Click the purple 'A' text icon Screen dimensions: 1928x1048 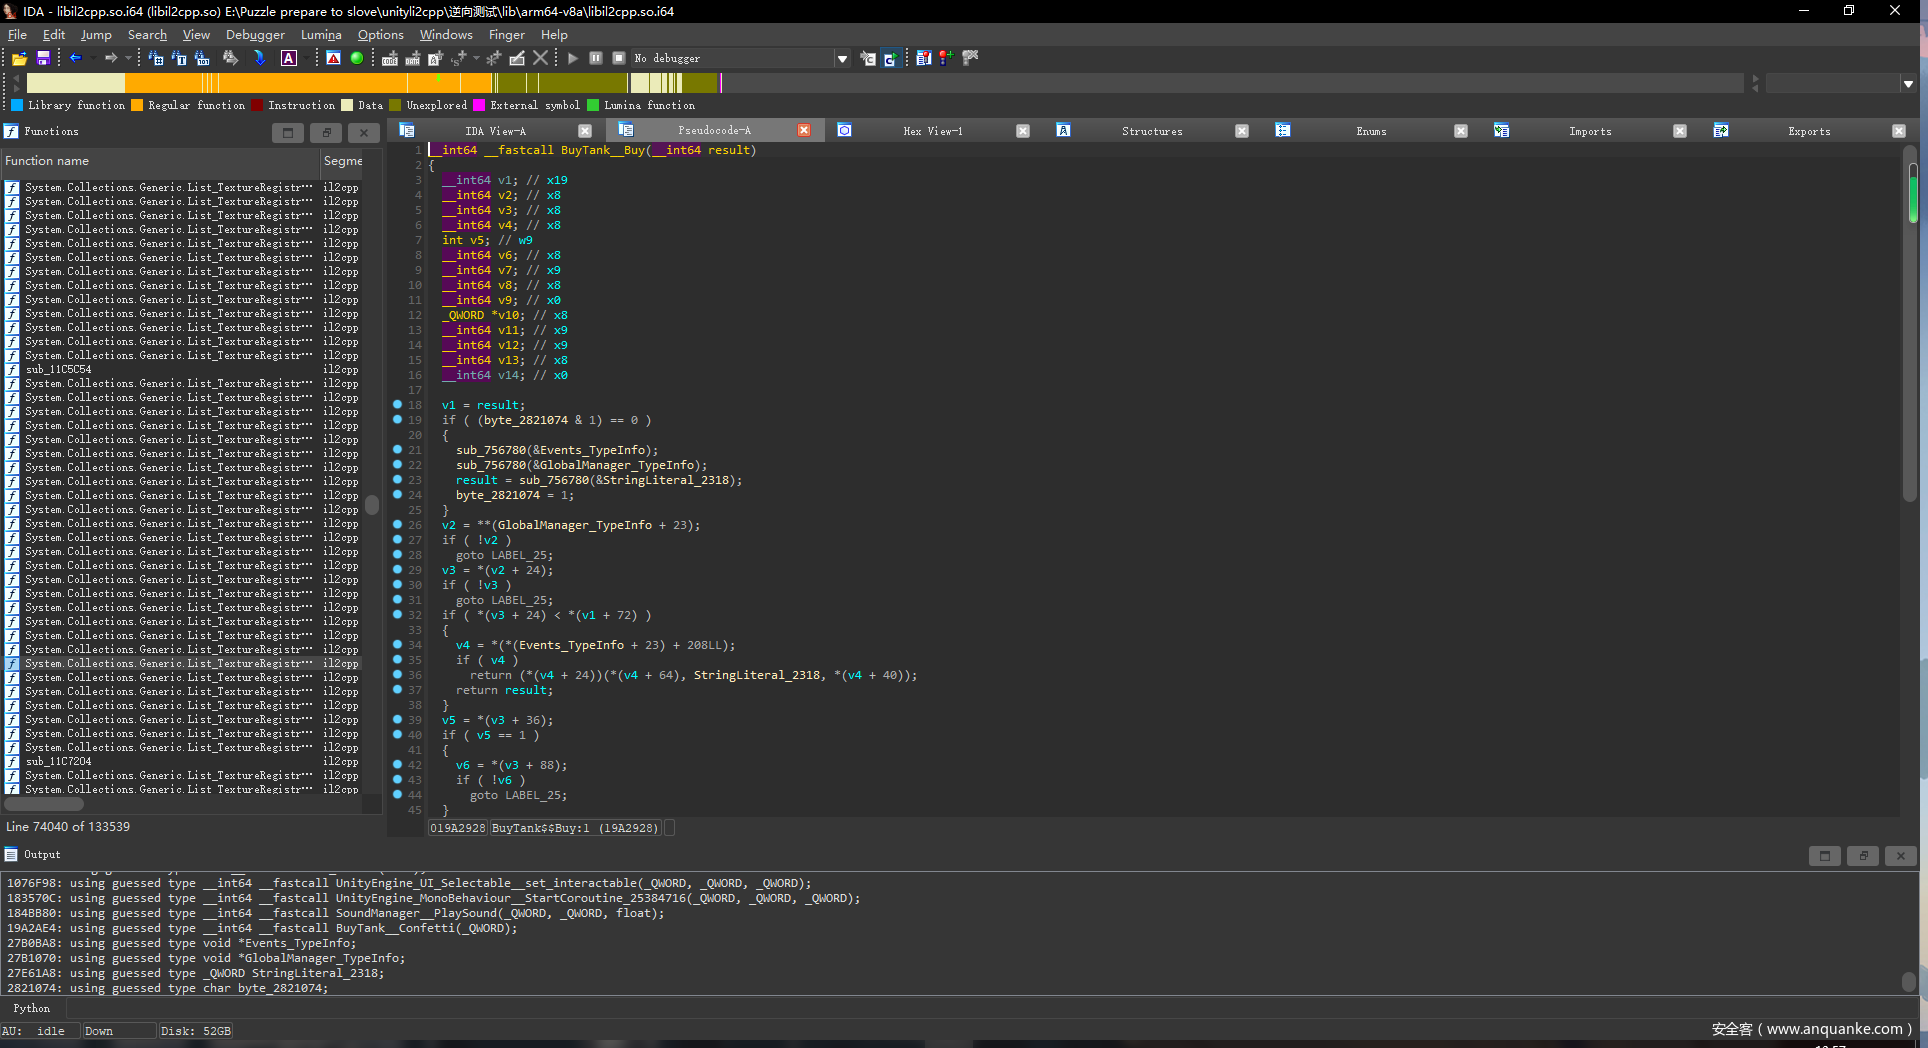tap(289, 58)
